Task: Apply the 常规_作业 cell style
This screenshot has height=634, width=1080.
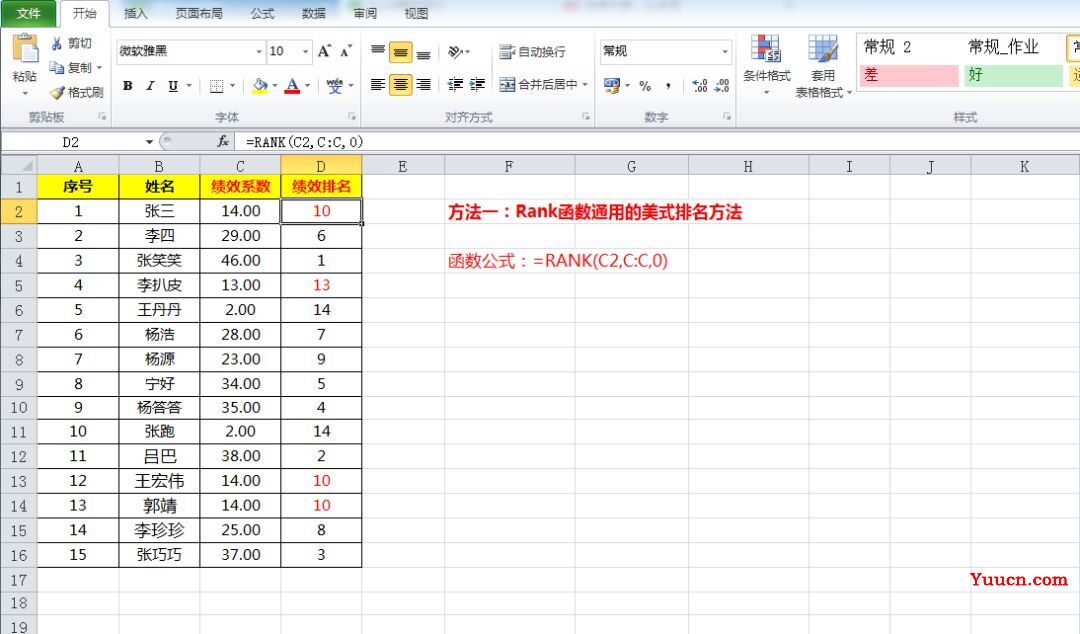Action: pos(1013,47)
